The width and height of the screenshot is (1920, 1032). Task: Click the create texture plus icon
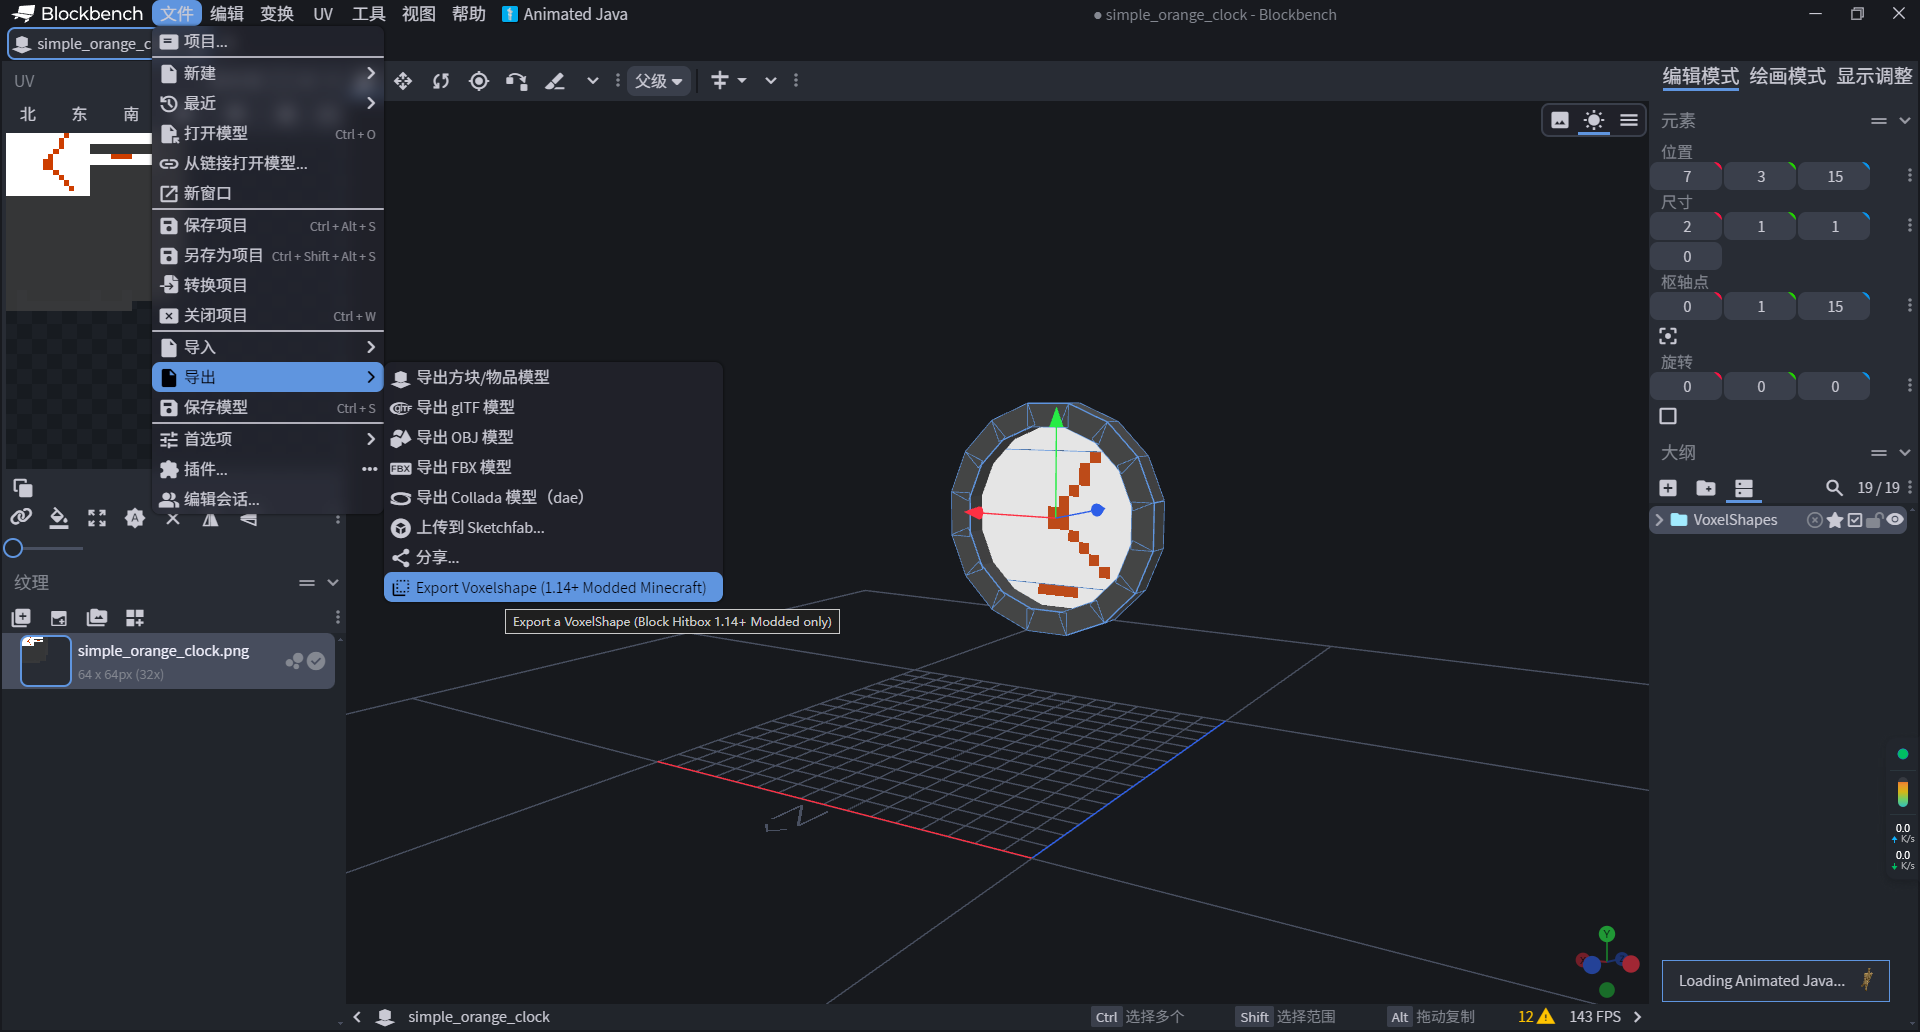pyautogui.click(x=21, y=618)
